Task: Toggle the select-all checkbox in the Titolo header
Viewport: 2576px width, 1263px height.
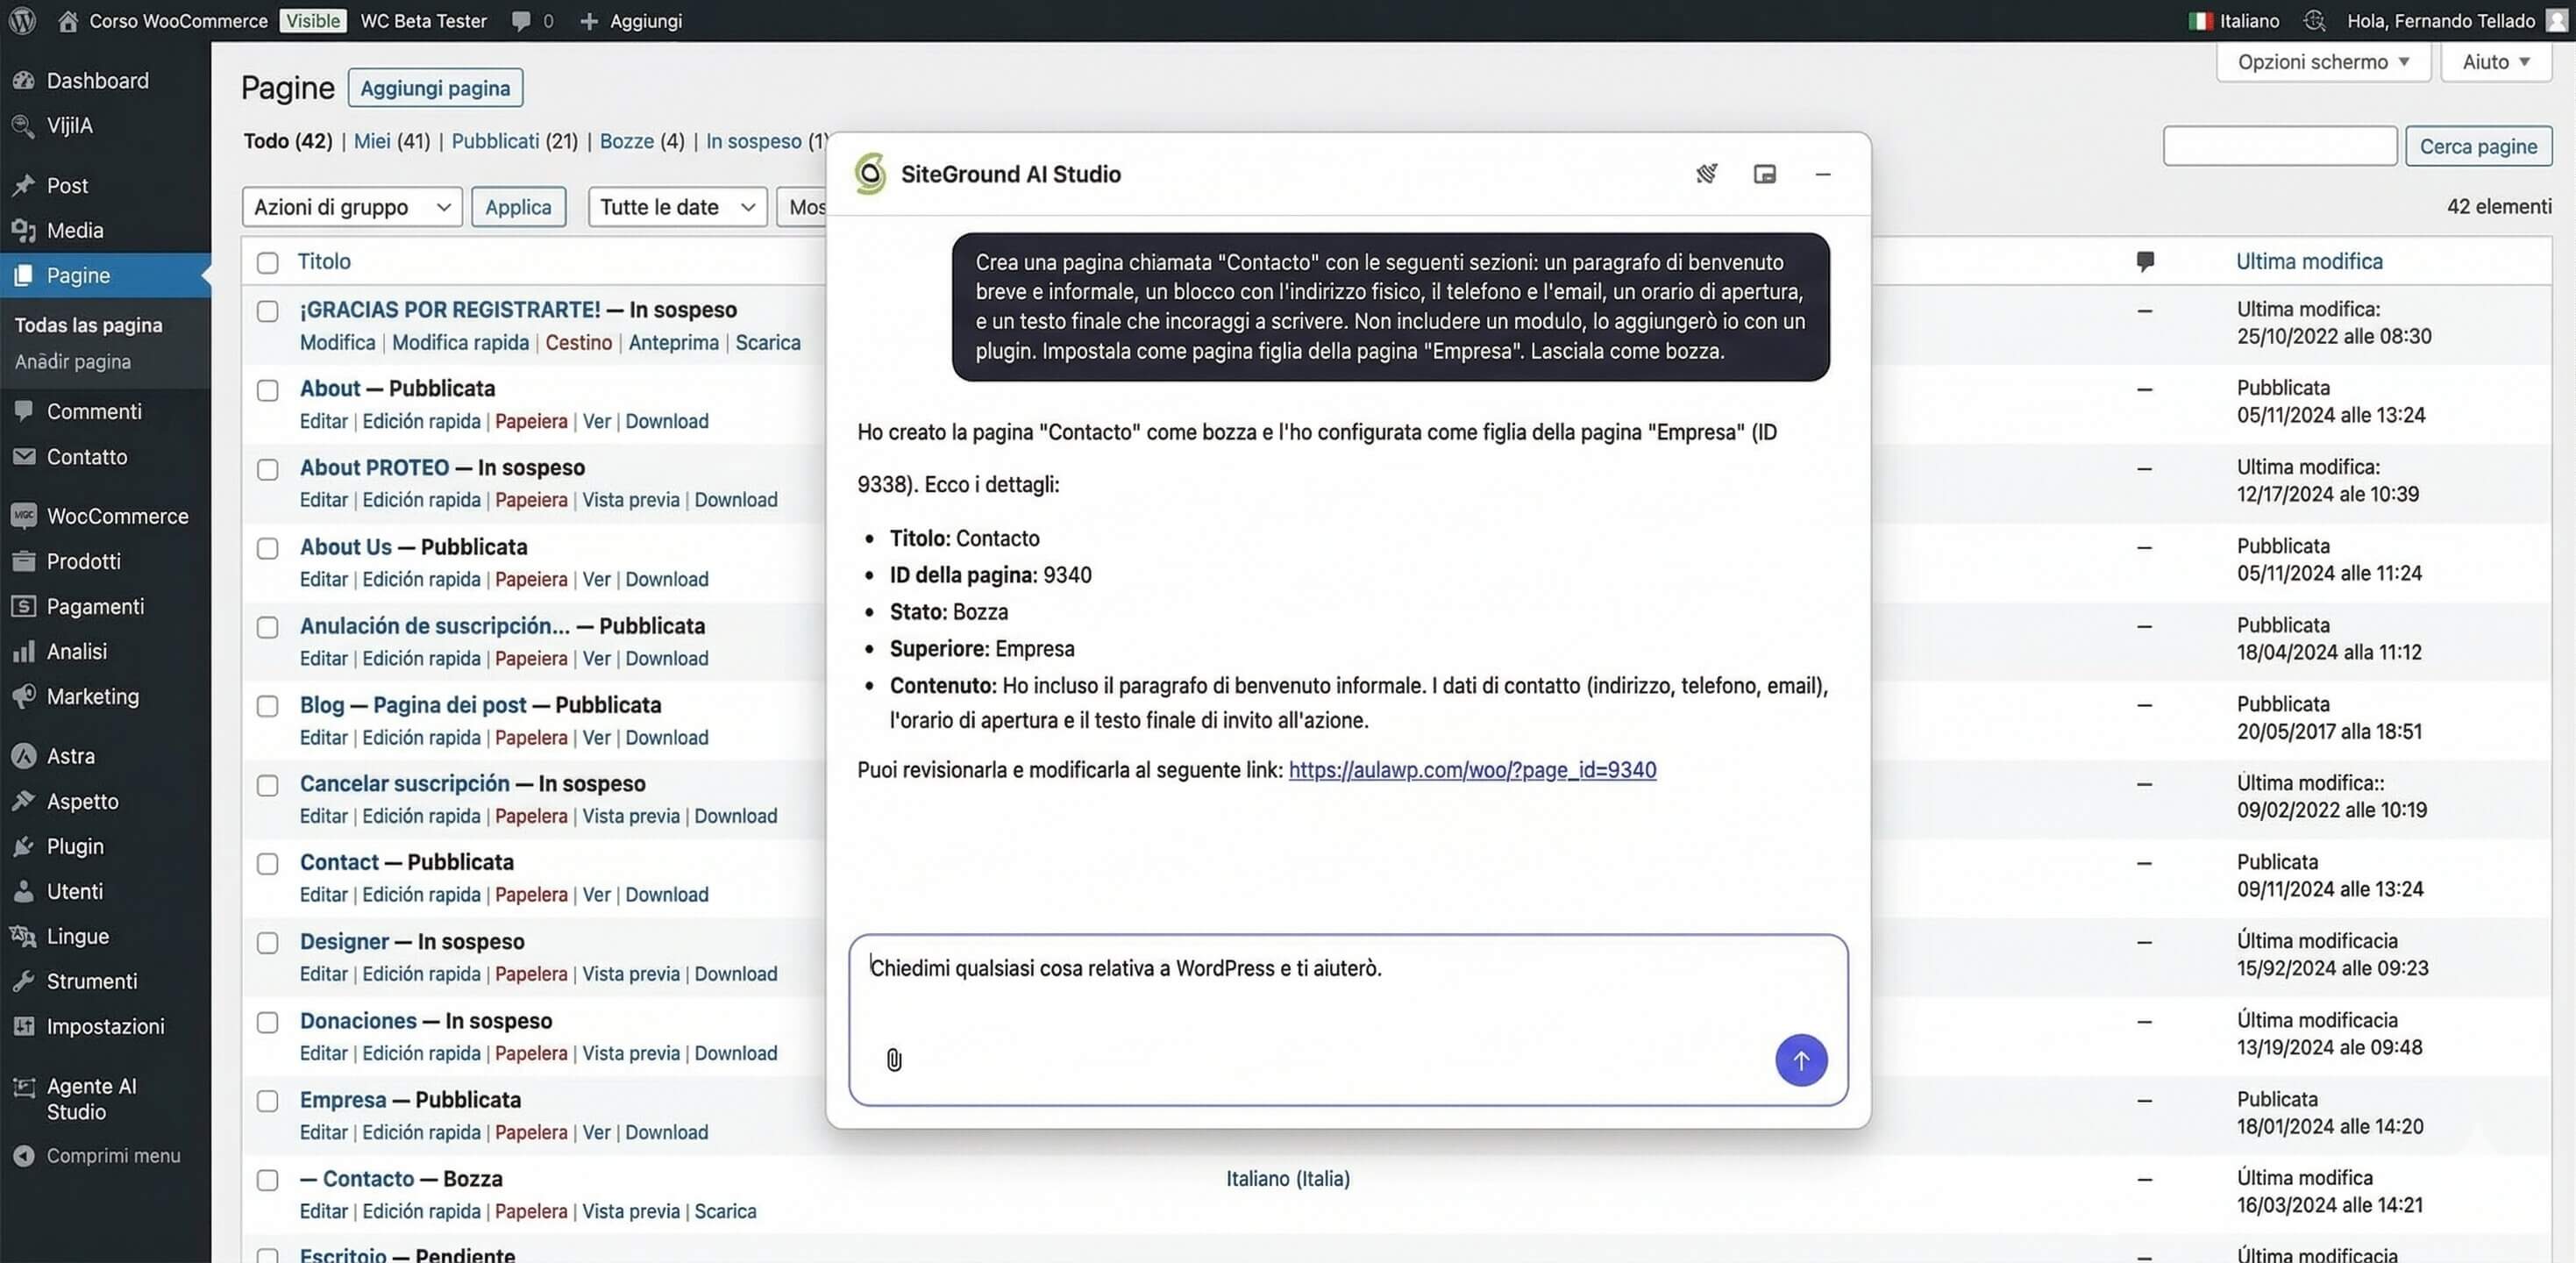Action: 267,263
